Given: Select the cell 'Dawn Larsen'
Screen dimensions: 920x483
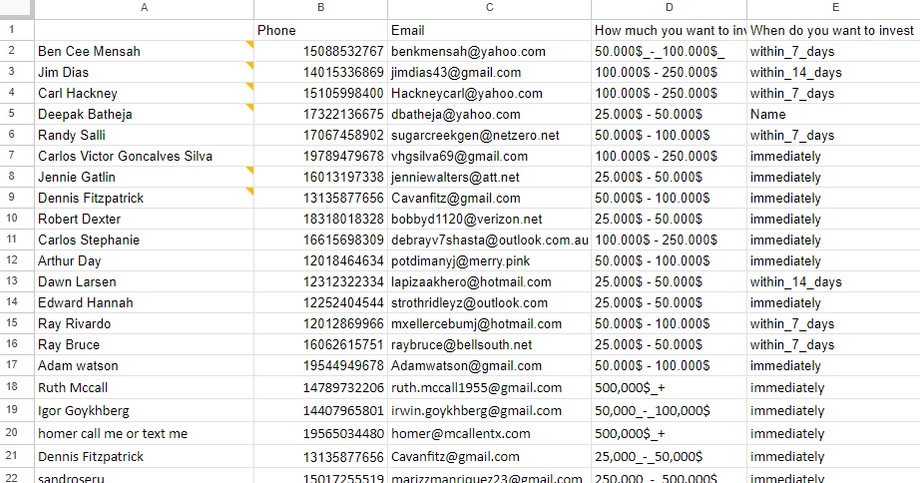Looking at the screenshot, I should coord(144,282).
